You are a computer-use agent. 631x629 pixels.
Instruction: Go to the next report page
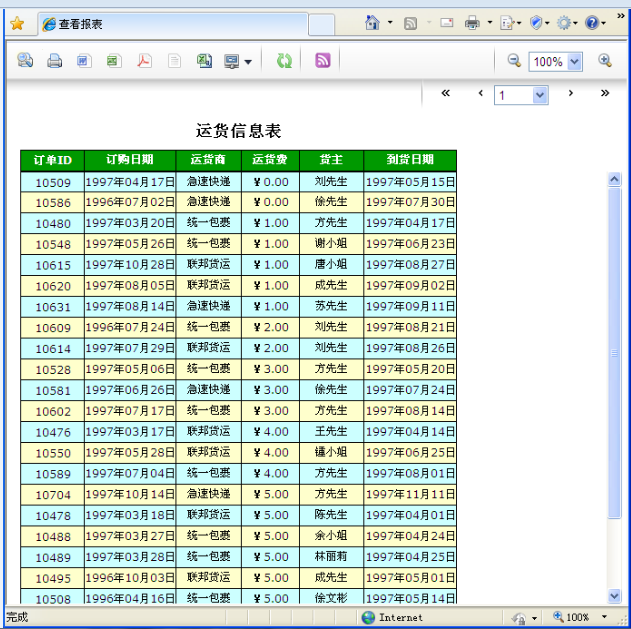click(x=571, y=93)
